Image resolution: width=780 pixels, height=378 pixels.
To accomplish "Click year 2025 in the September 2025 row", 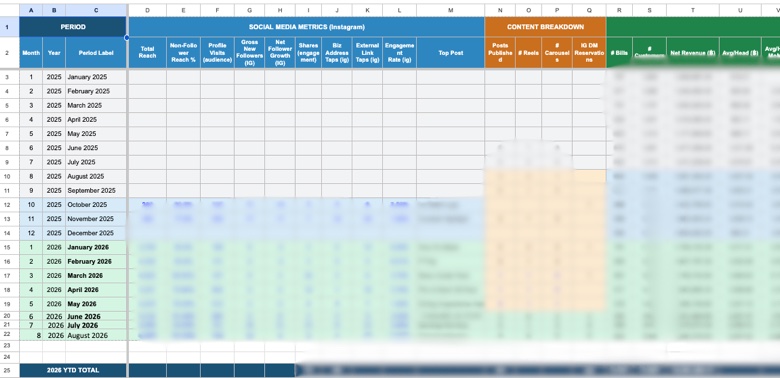I will click(x=54, y=190).
